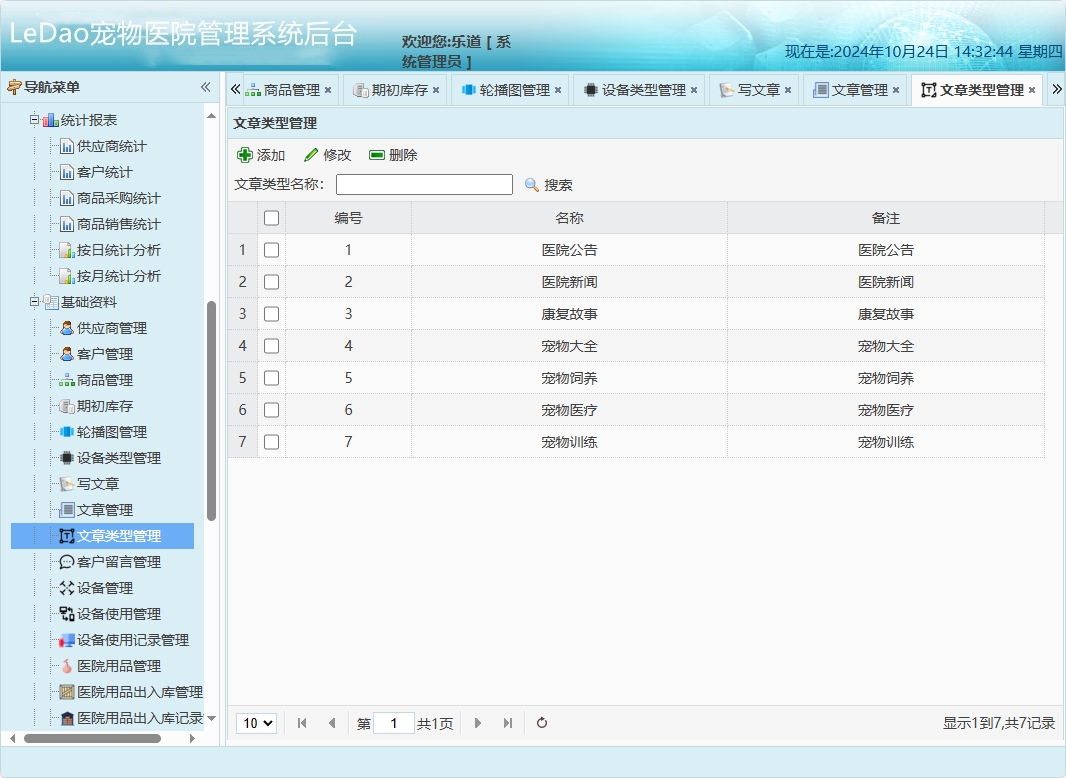Select the 添加 (Add) icon
Viewport: 1066px width, 778px height.
246,154
